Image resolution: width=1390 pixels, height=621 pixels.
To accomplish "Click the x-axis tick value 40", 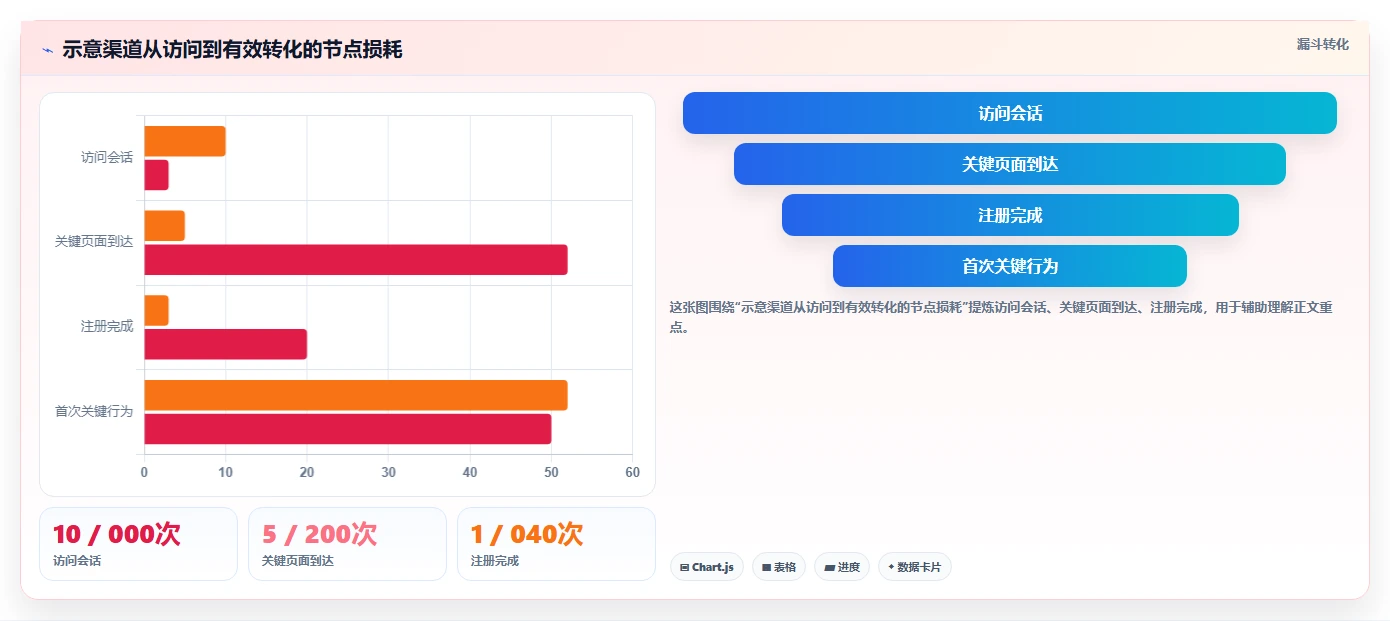I will (x=470, y=473).
